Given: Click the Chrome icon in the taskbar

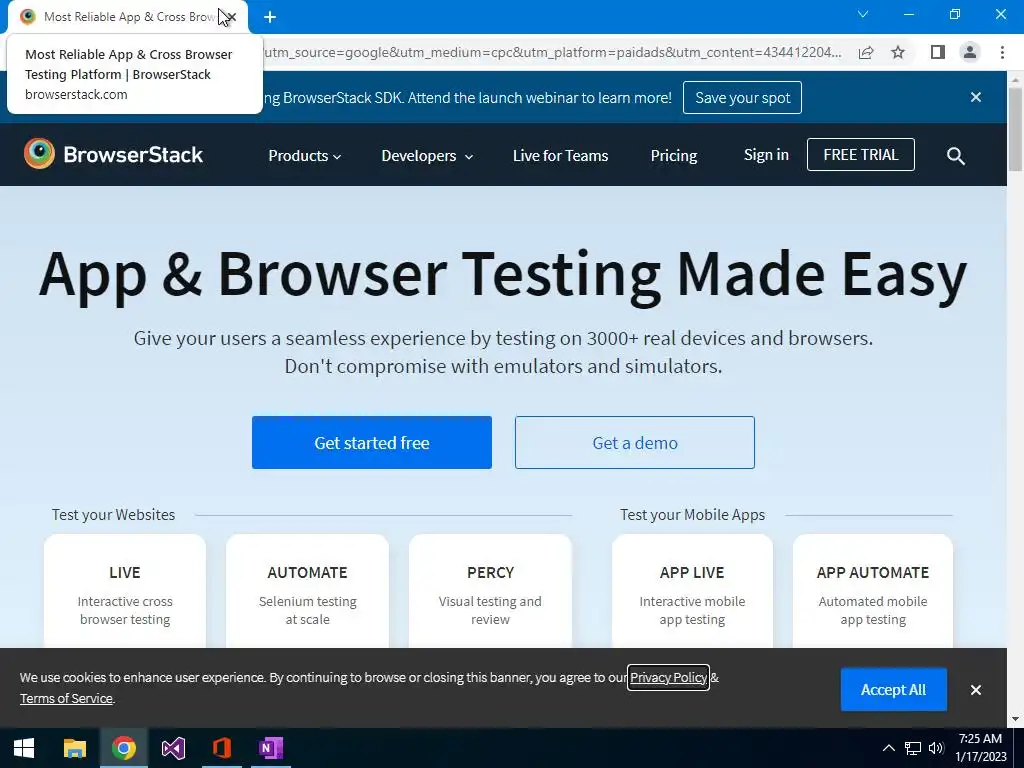Looking at the screenshot, I should 123,748.
